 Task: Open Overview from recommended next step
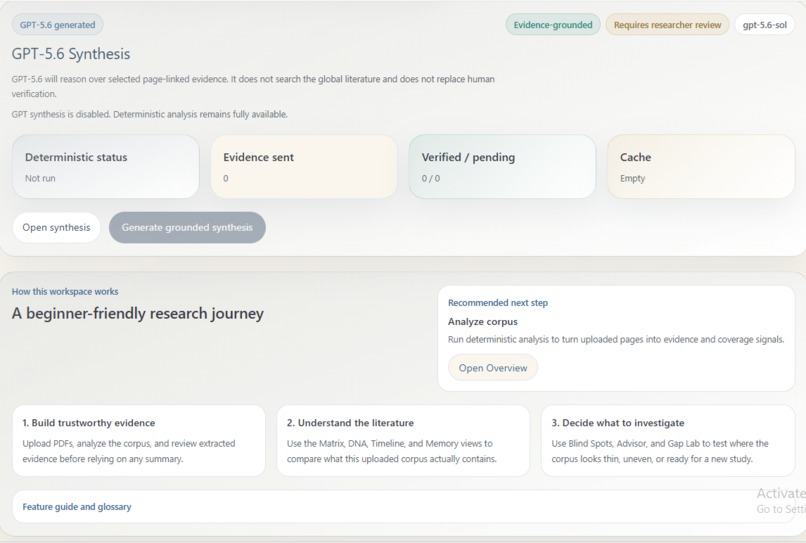[x=492, y=368]
